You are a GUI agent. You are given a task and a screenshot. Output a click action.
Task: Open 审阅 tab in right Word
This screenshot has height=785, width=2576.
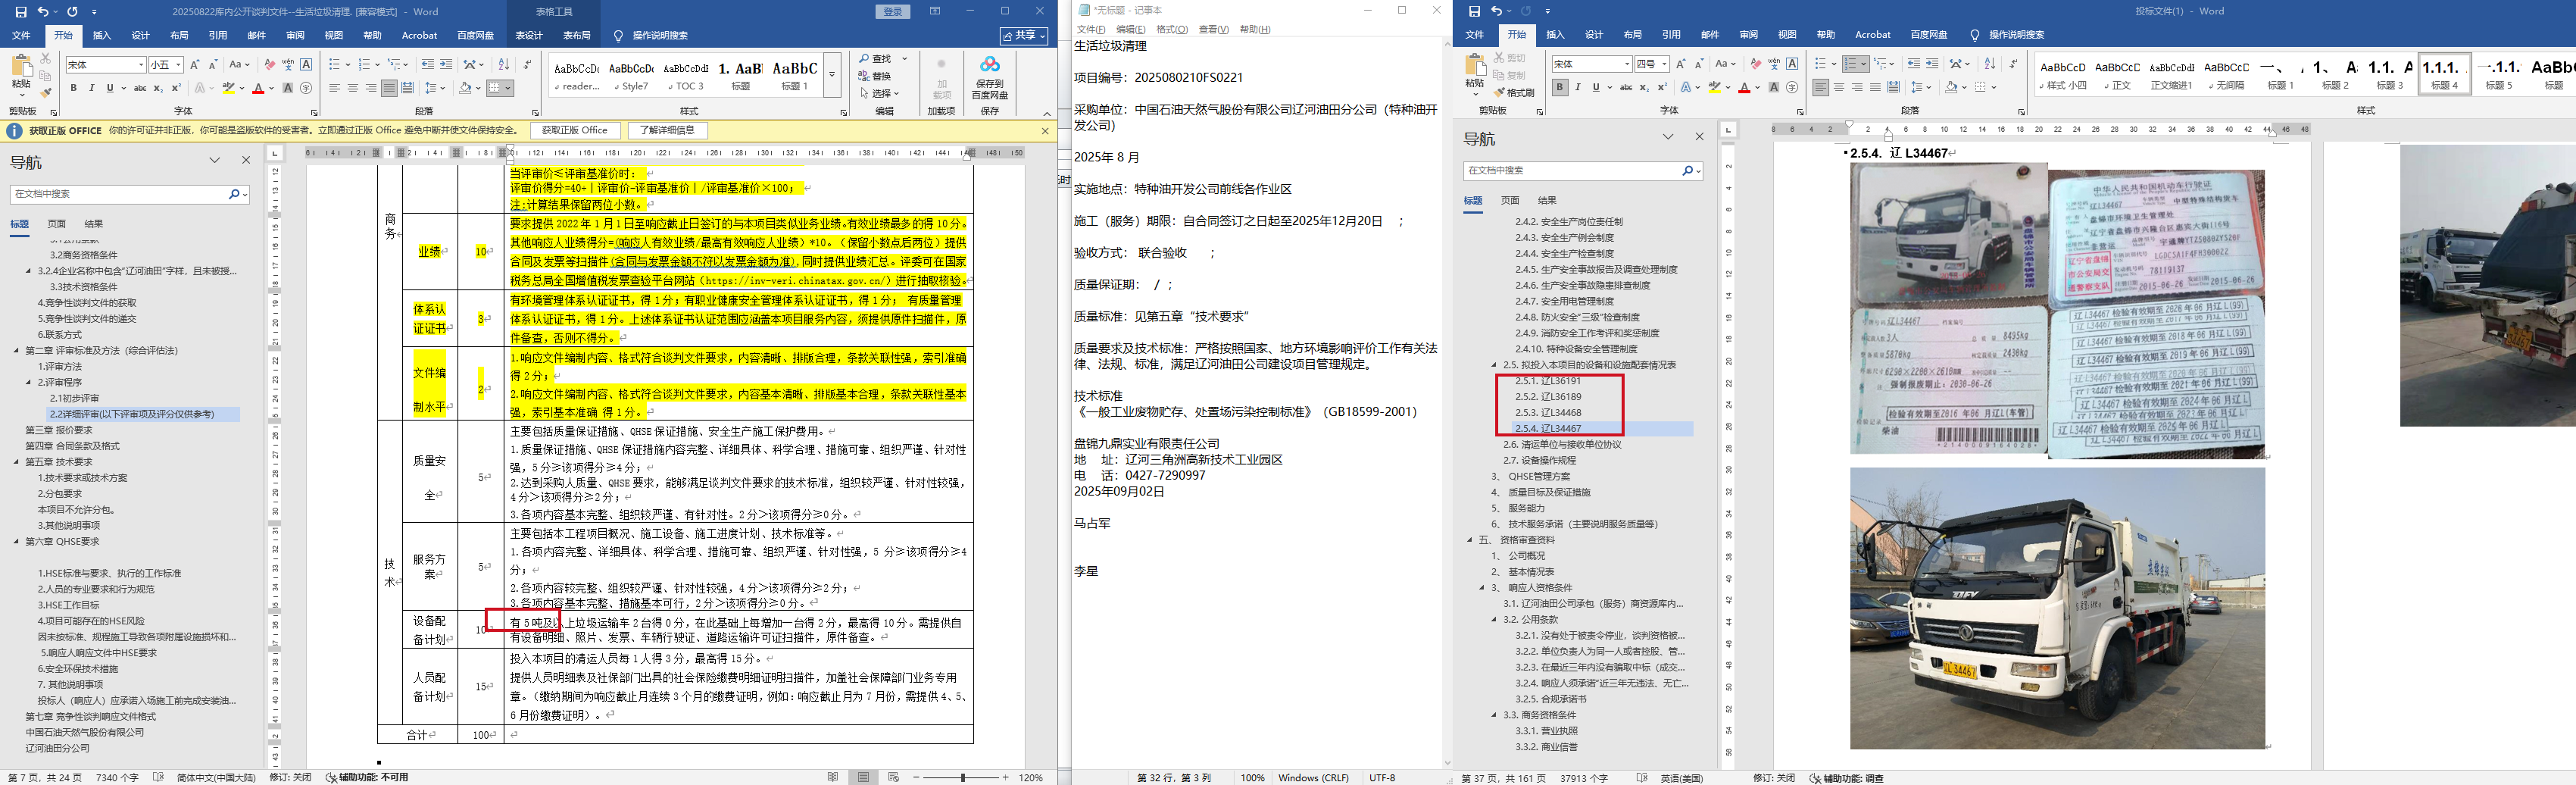click(1748, 35)
